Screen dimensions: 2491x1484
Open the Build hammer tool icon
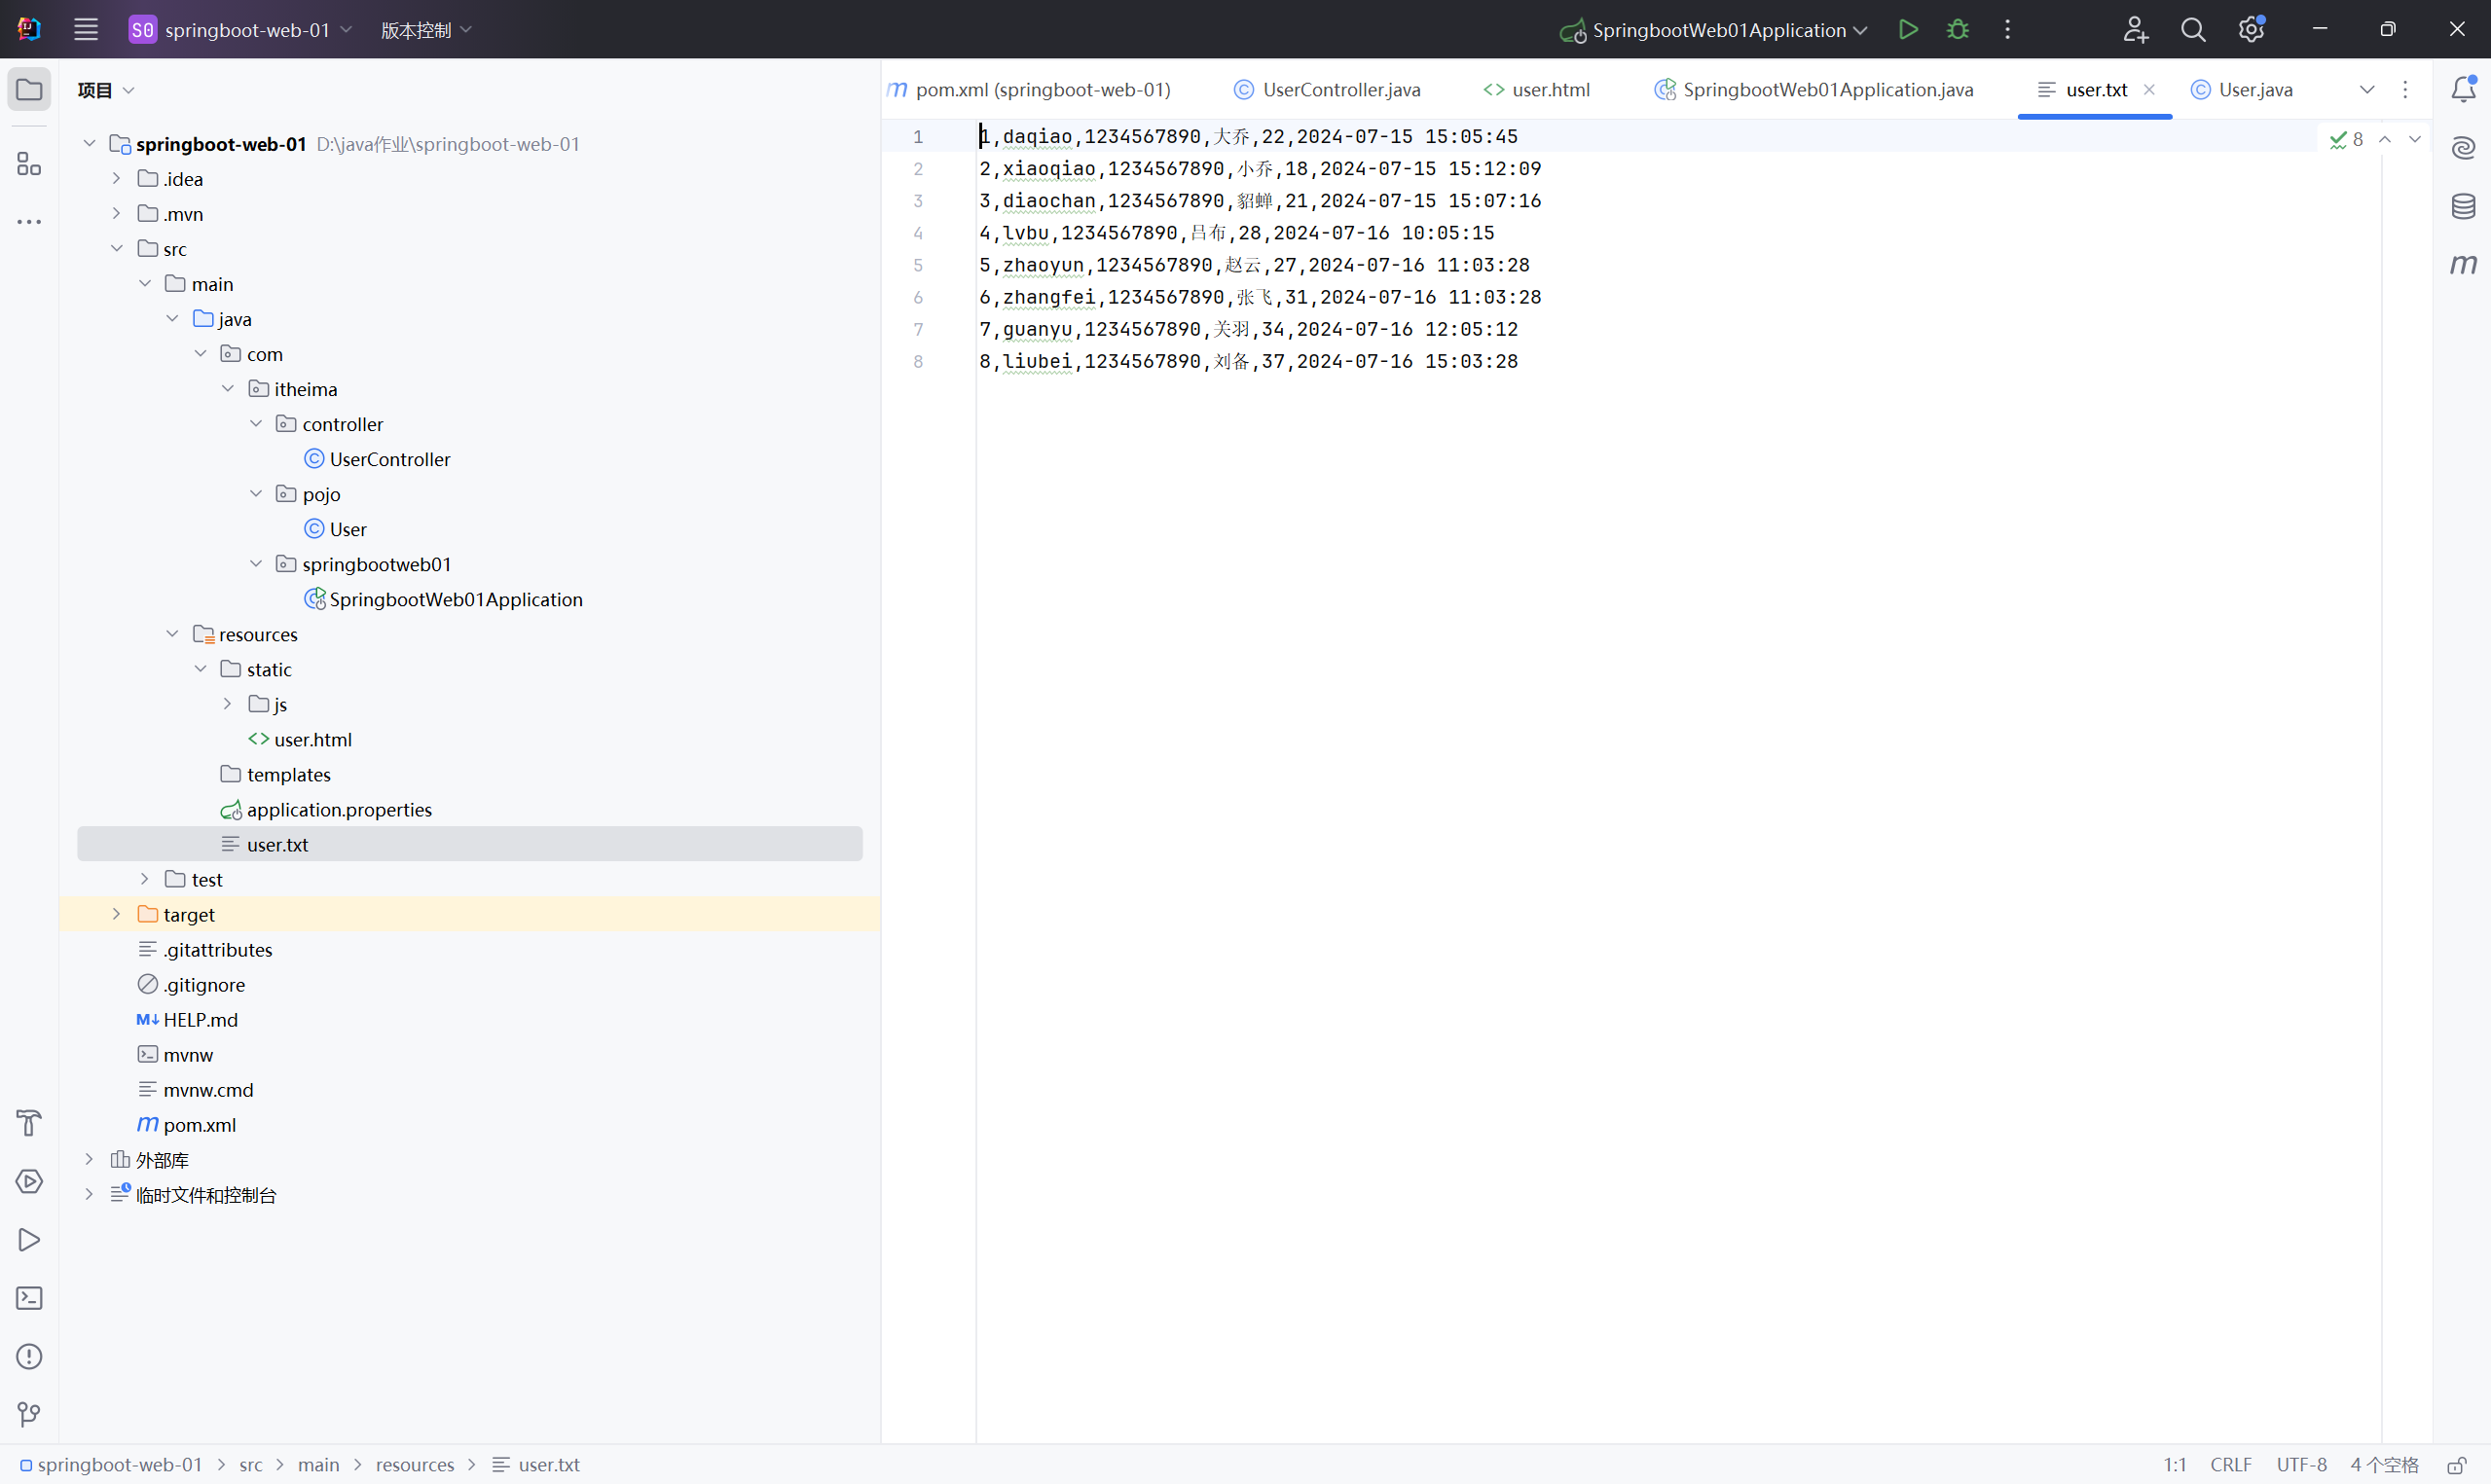pyautogui.click(x=29, y=1122)
